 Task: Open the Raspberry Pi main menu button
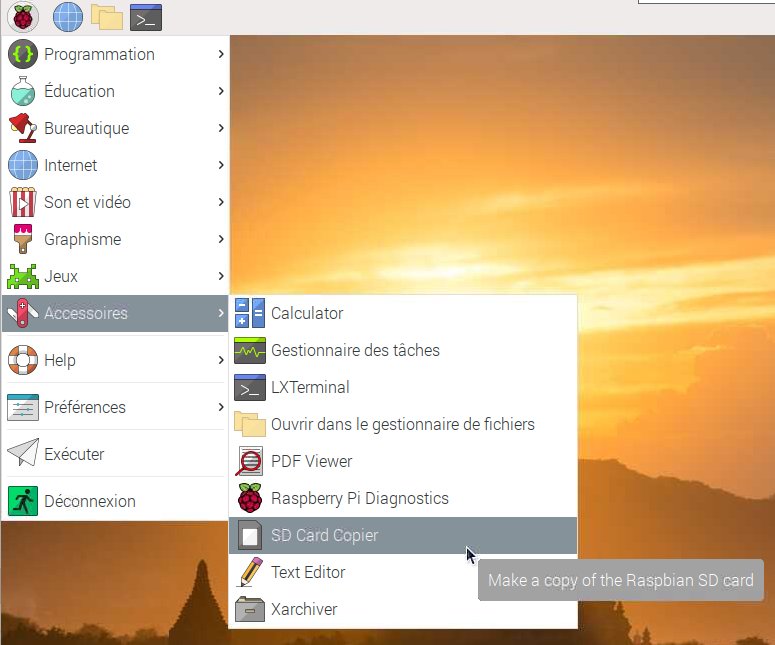tap(23, 17)
